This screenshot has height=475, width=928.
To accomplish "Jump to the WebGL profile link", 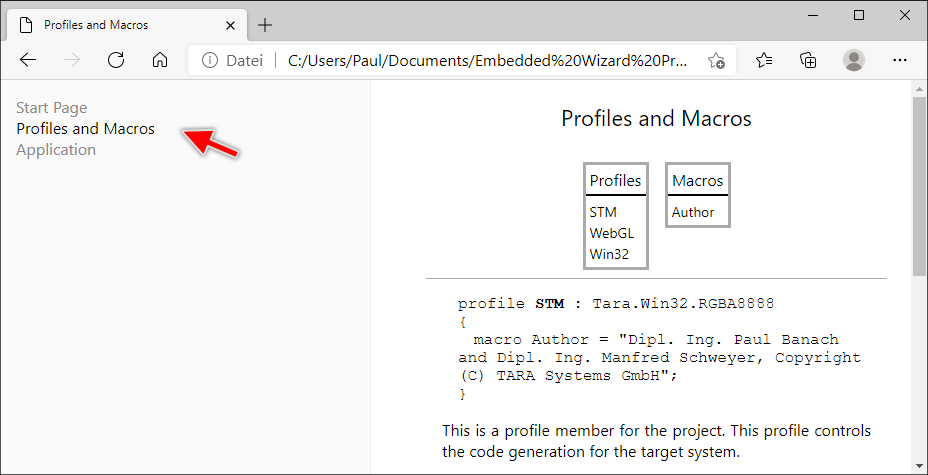I will [612, 233].
